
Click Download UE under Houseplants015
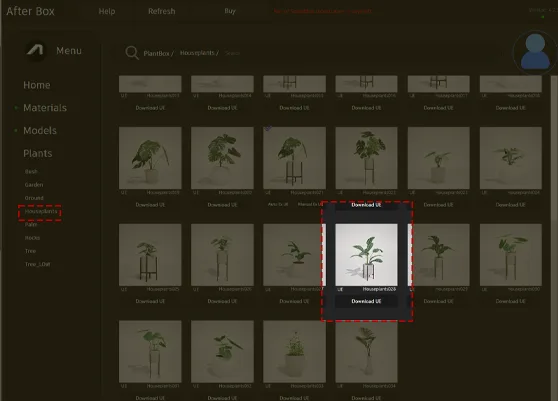coord(294,108)
